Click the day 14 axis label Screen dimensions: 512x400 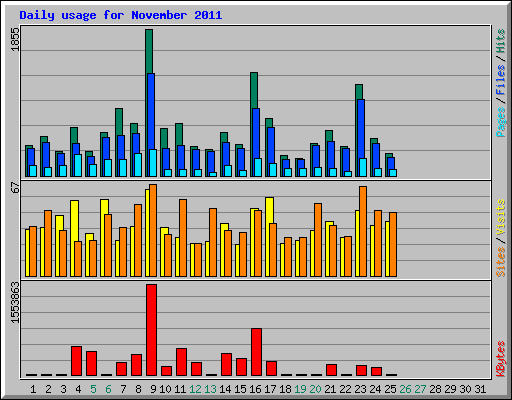pos(225,389)
